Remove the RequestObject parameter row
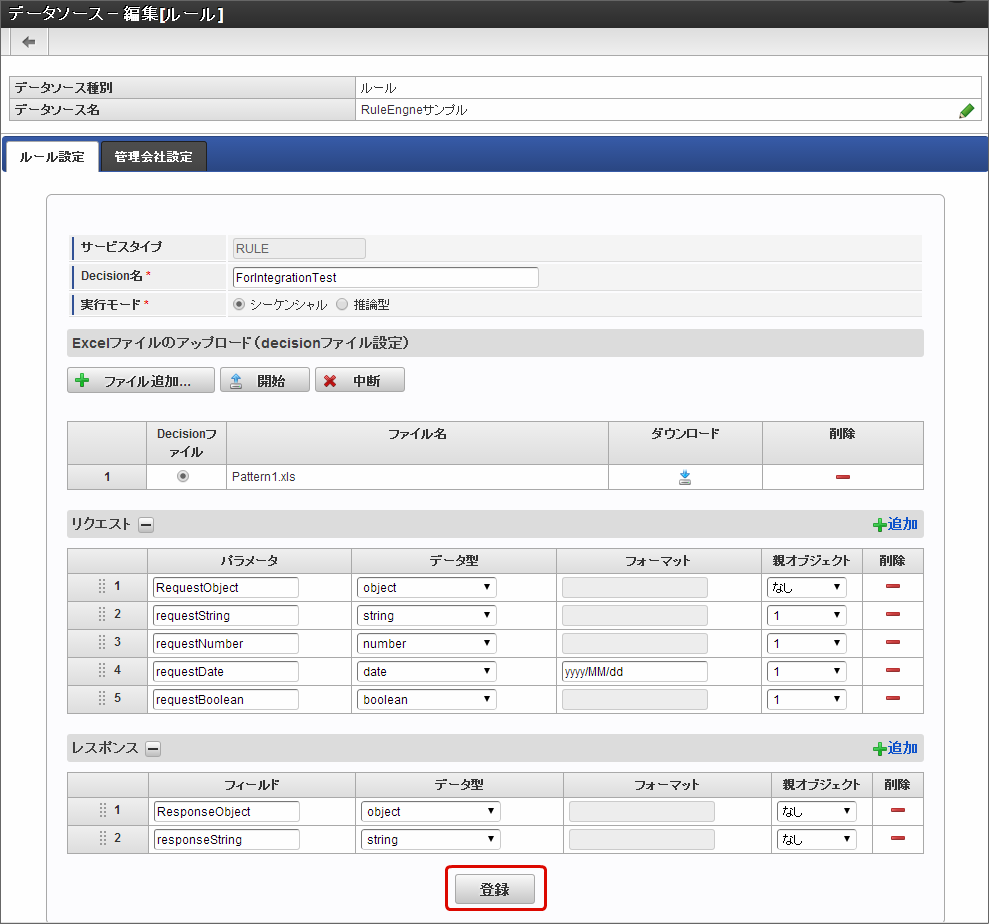989x924 pixels. click(x=893, y=587)
